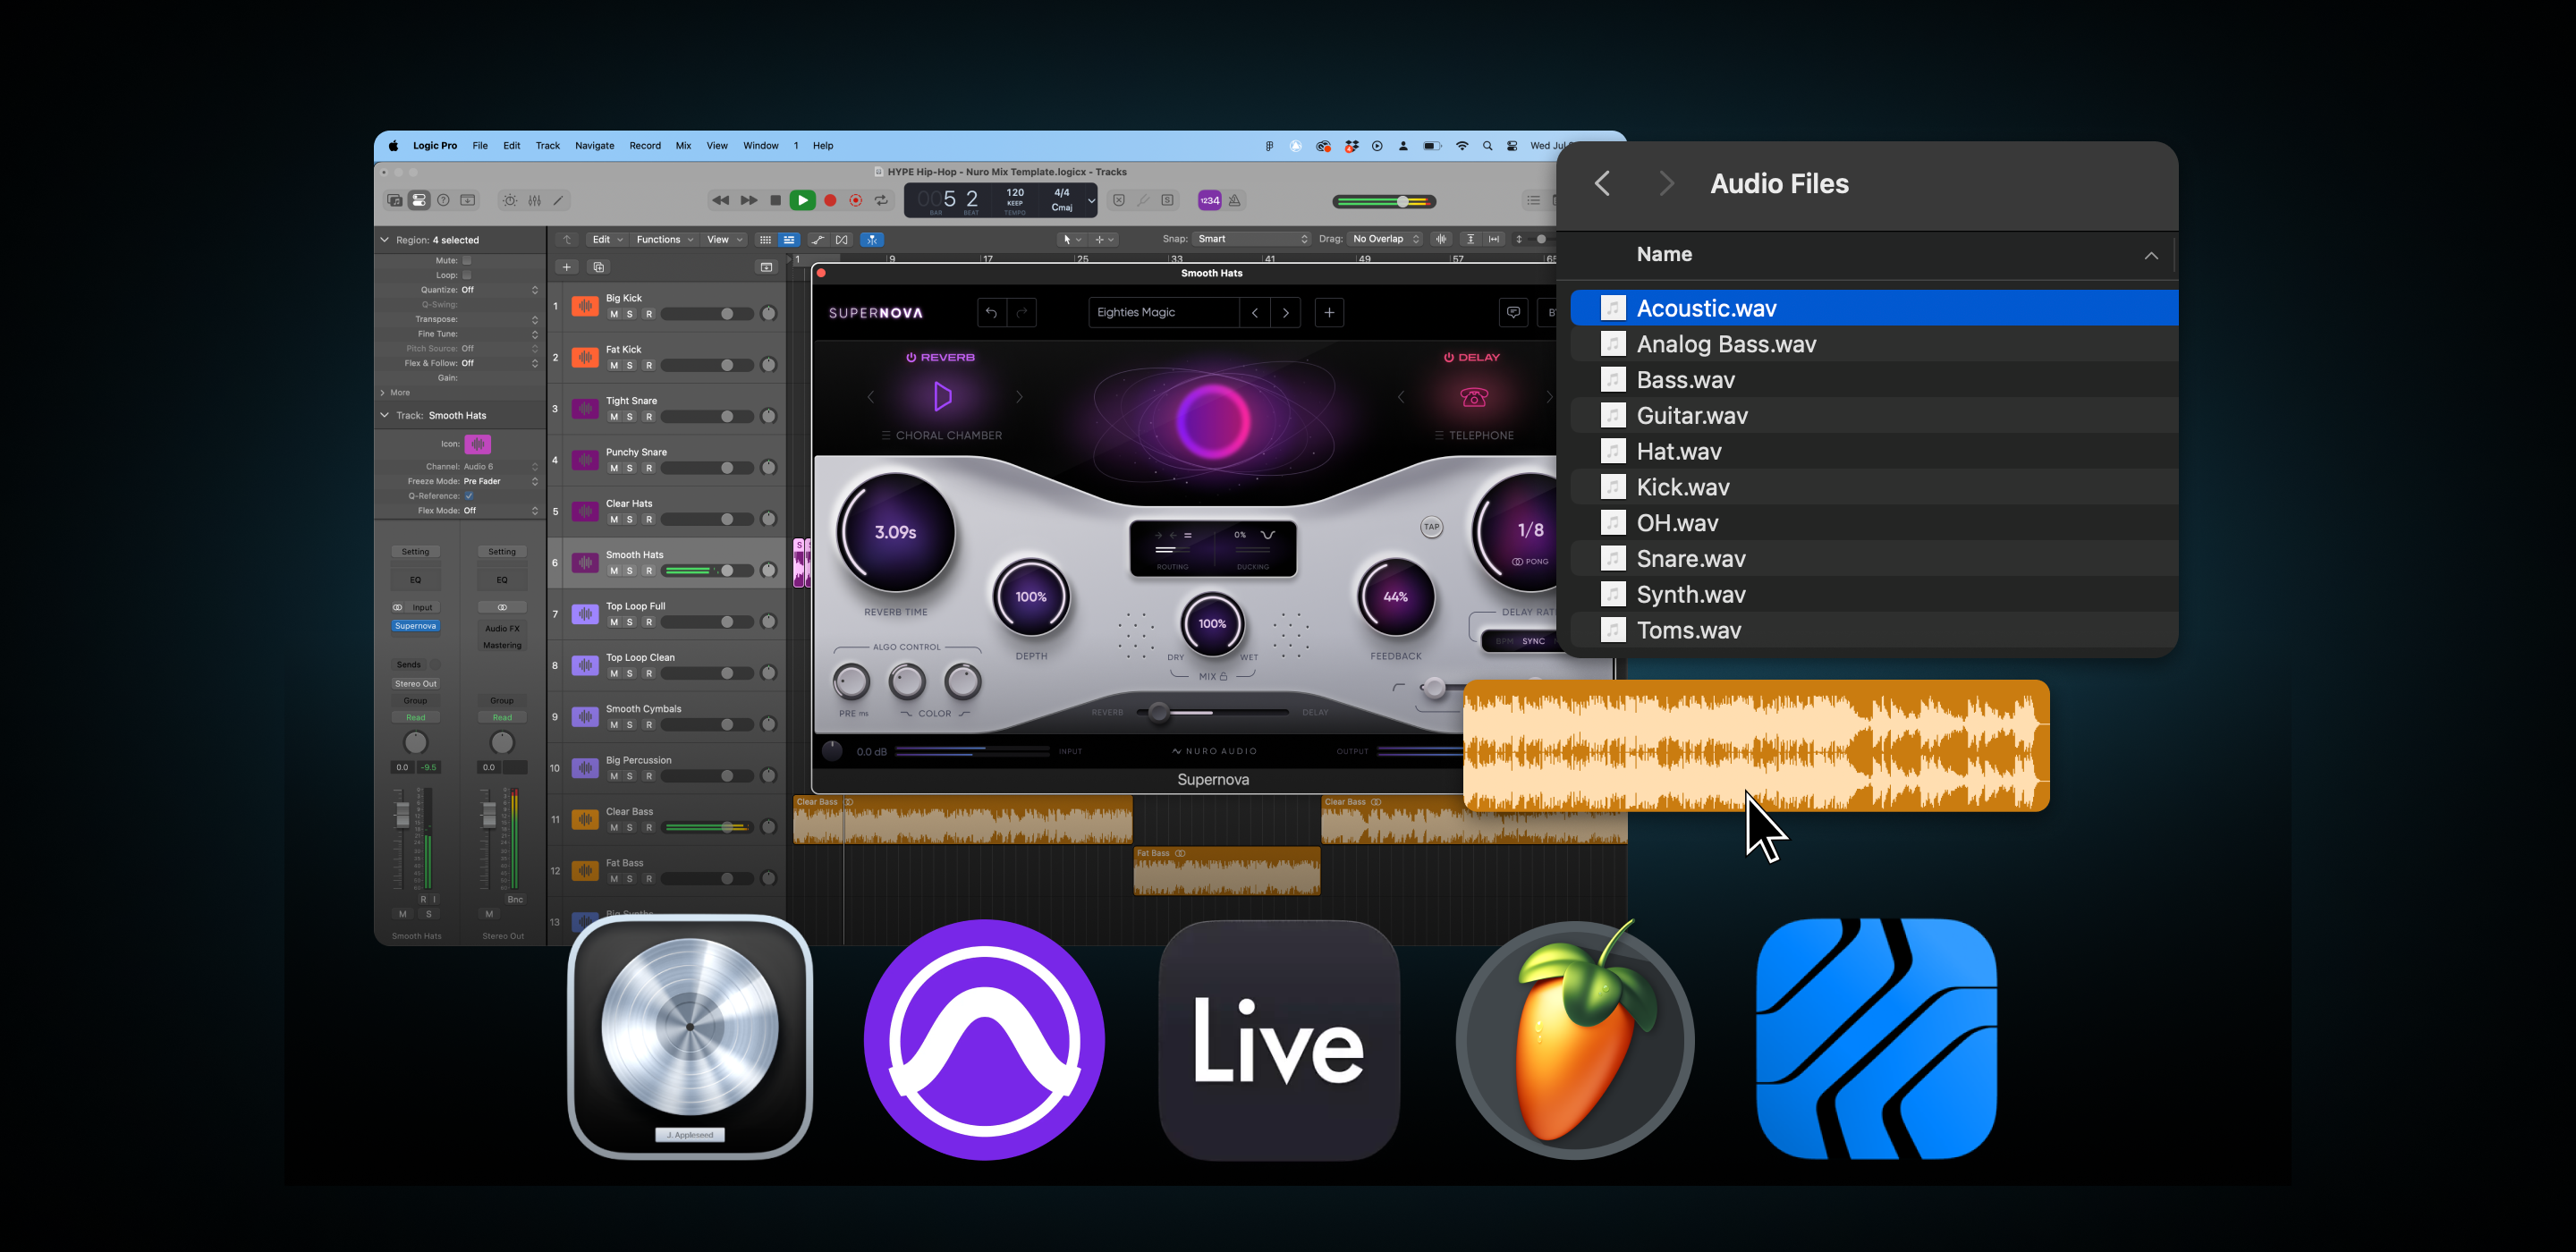Click the Mastering button on output strip
Viewport: 2576px width, 1252px height.
502,645
